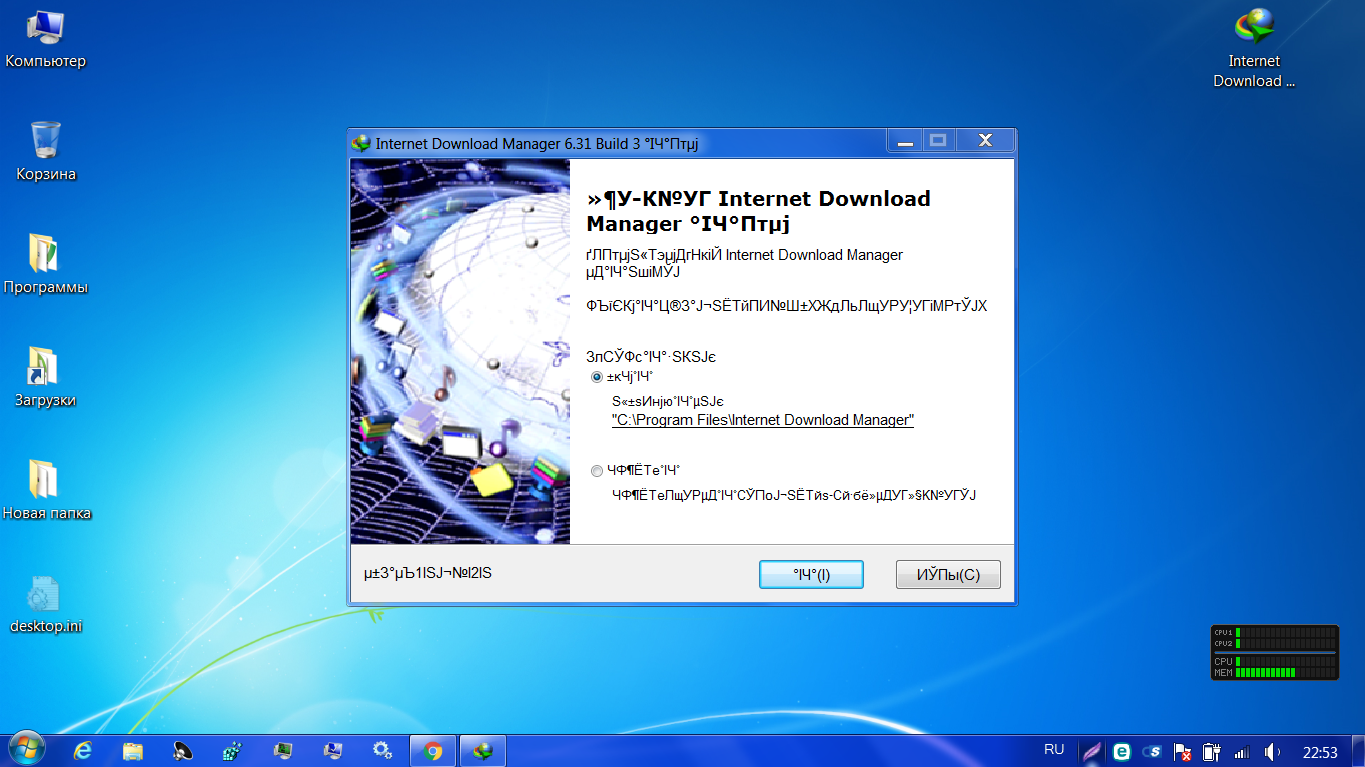
Task: Select the desktop.ini file icon
Action: tap(46, 605)
